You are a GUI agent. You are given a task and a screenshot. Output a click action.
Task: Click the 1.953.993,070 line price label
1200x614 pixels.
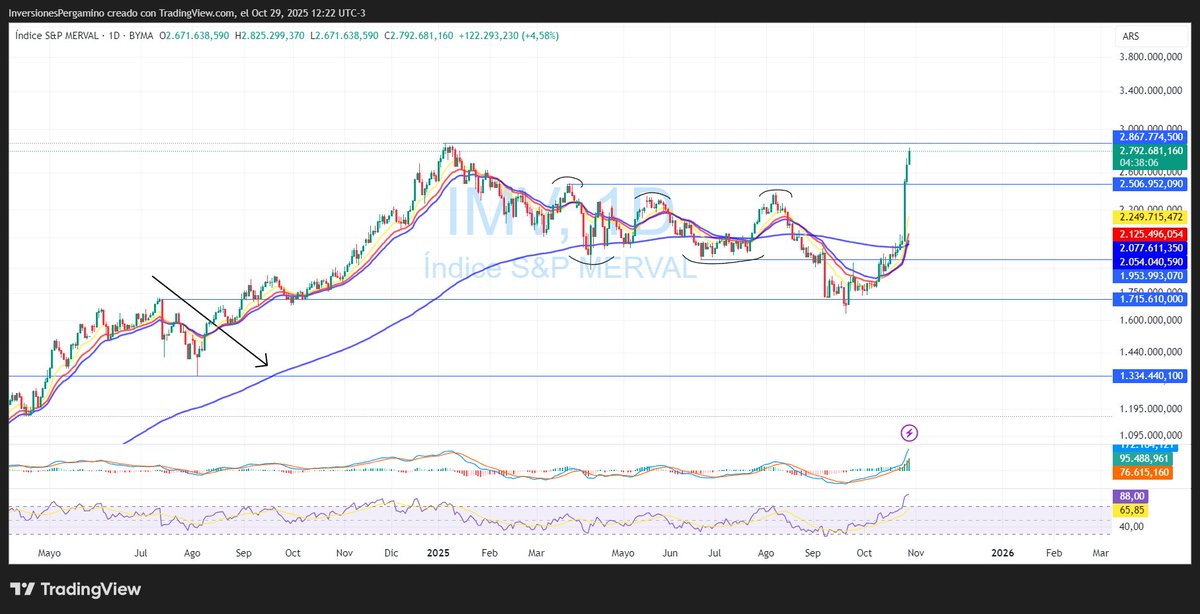tap(1150, 275)
